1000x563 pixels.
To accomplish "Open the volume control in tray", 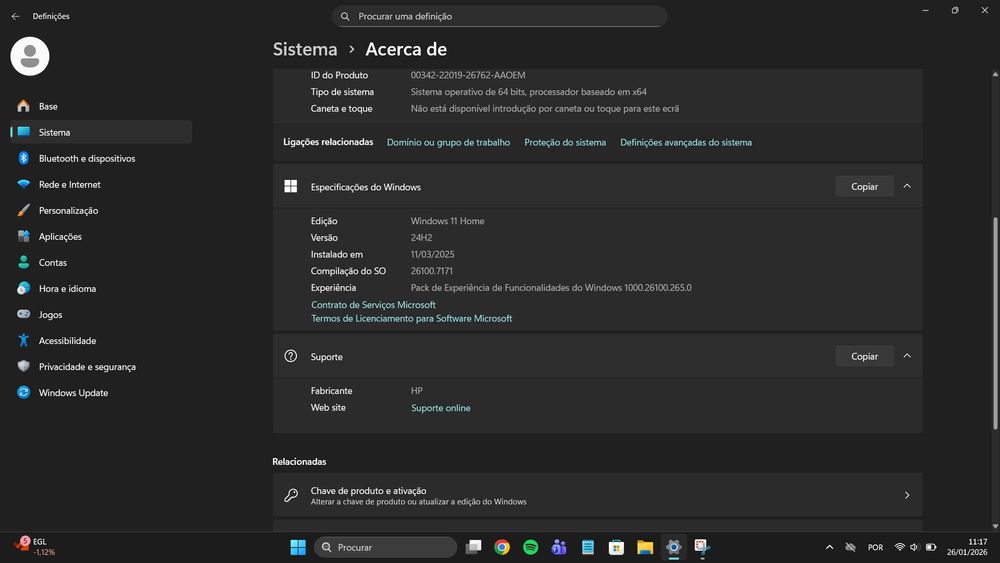I will [x=914, y=547].
